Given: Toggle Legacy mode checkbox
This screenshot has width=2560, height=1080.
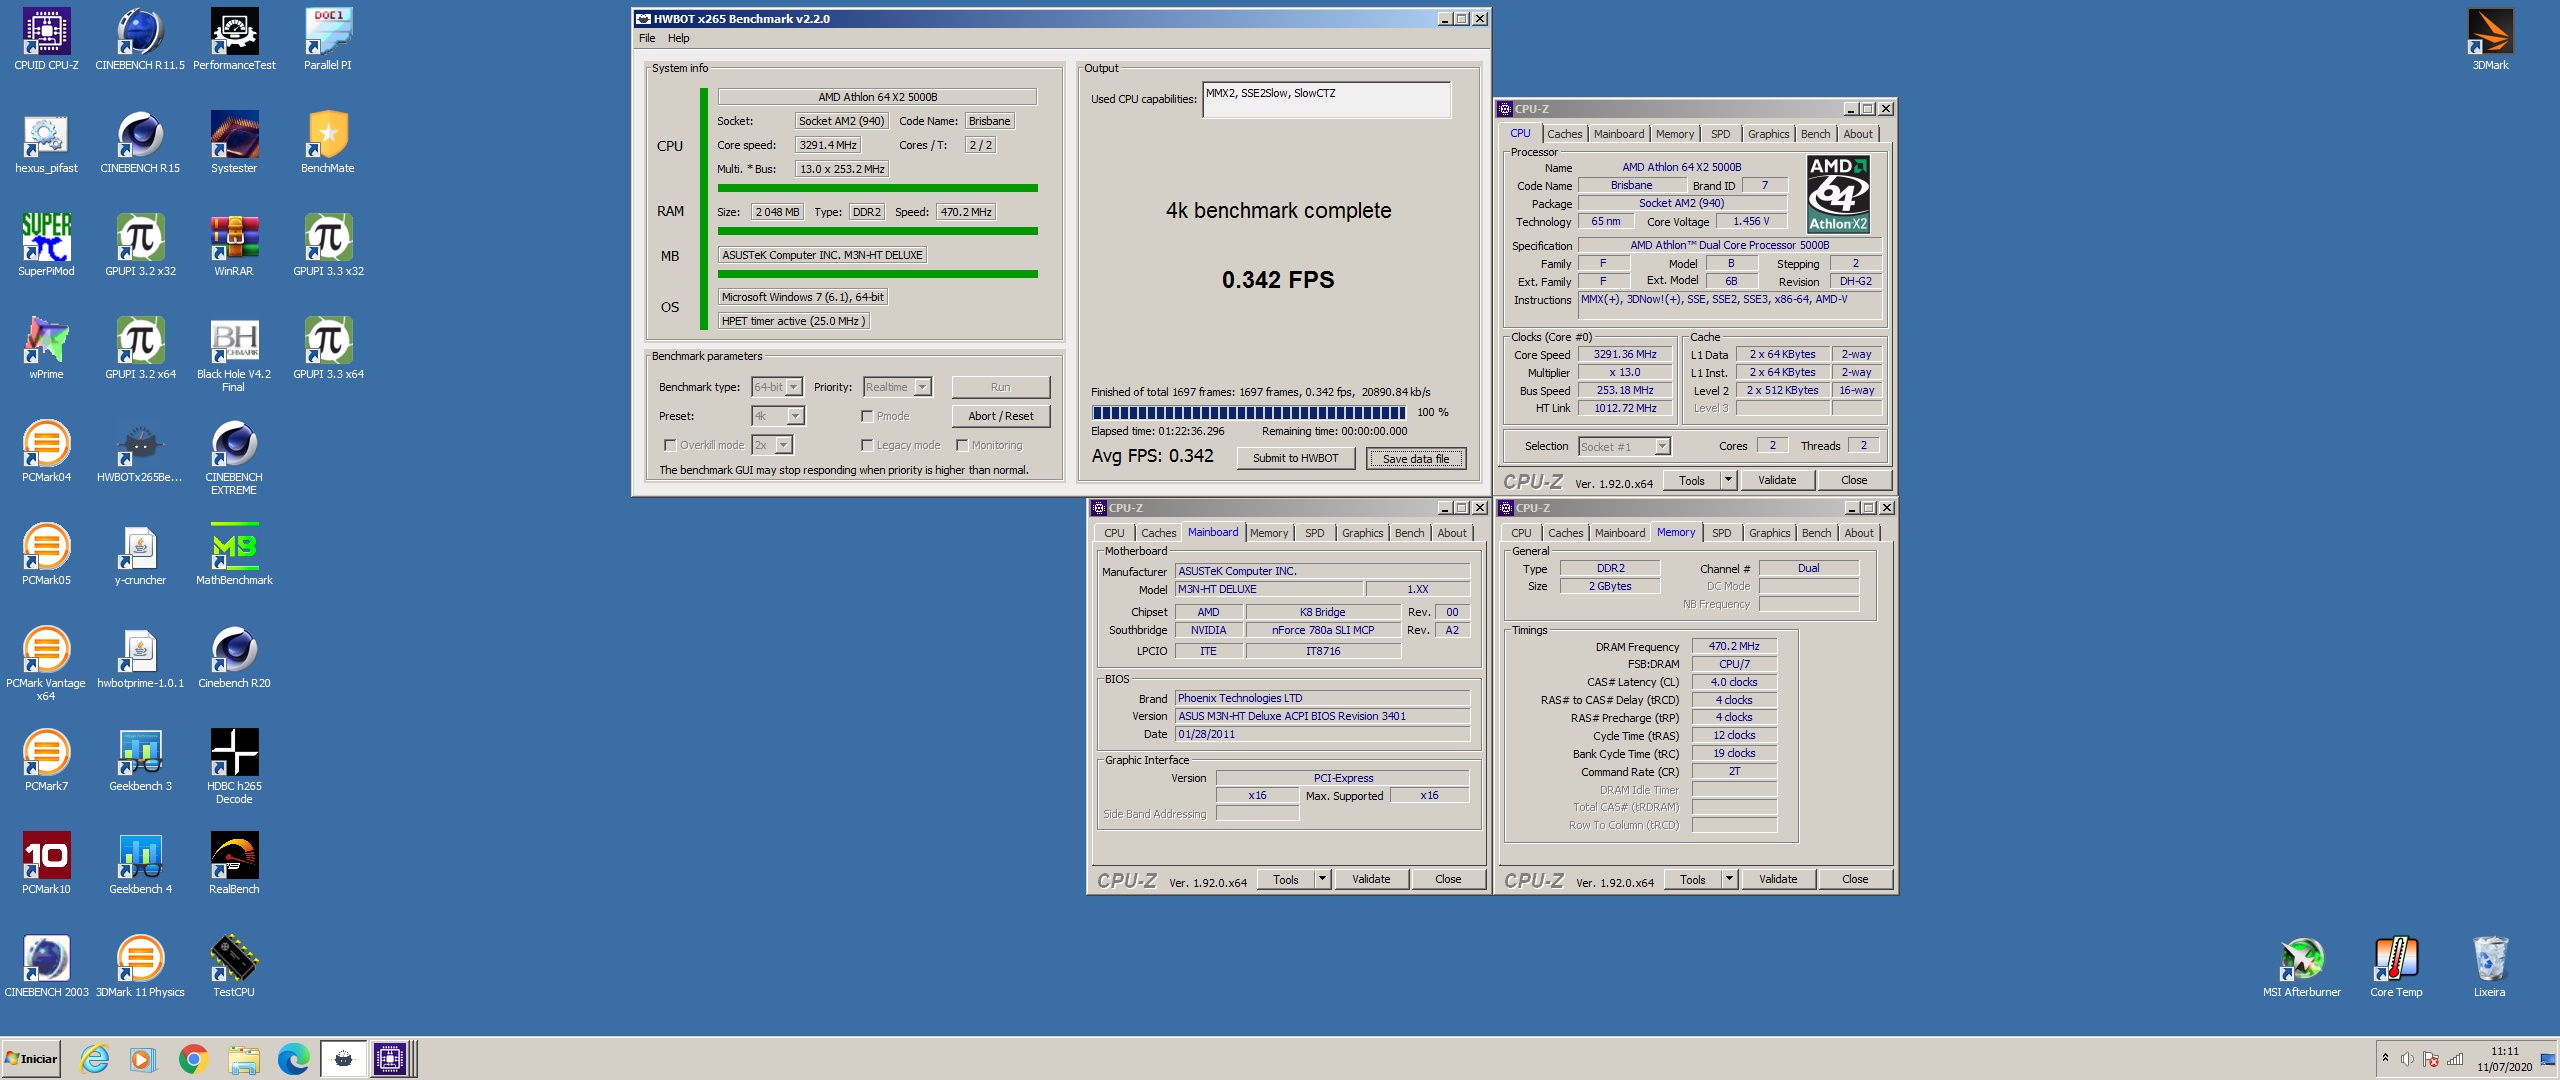Looking at the screenshot, I should coord(867,445).
